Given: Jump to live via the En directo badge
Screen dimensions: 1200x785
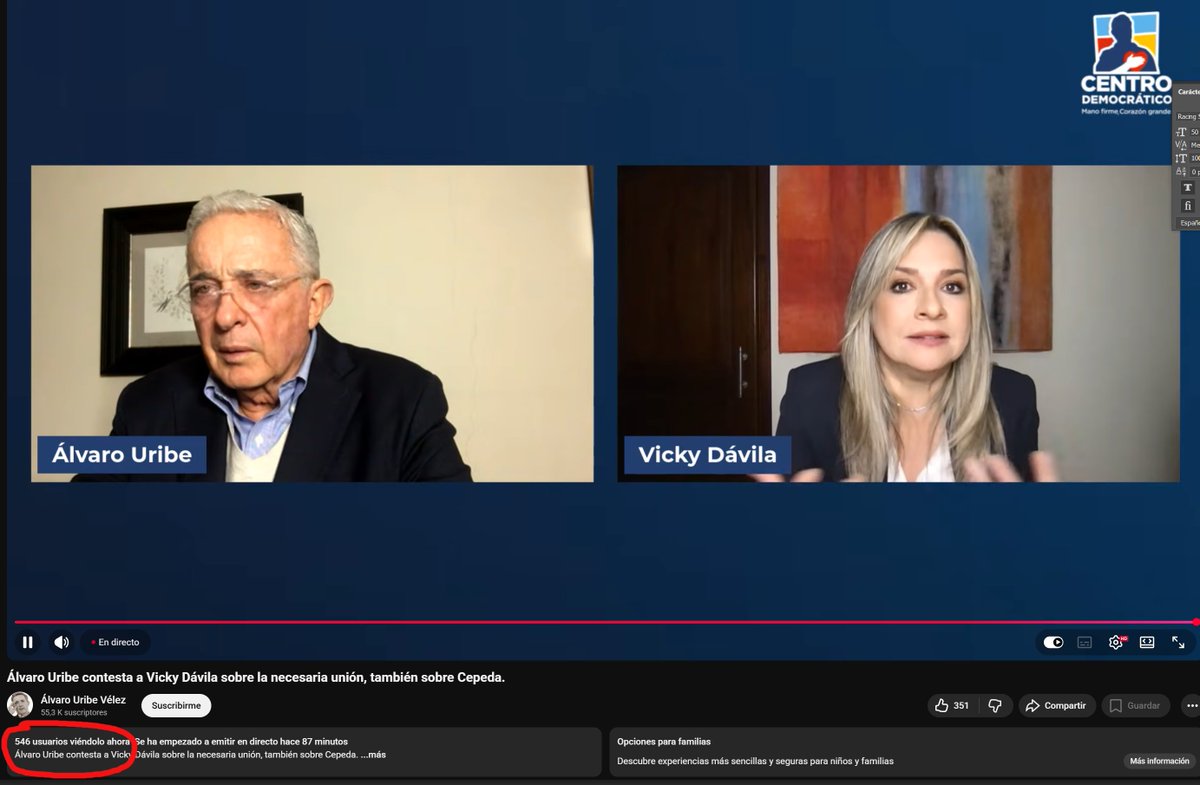Looking at the screenshot, I should [x=116, y=642].
